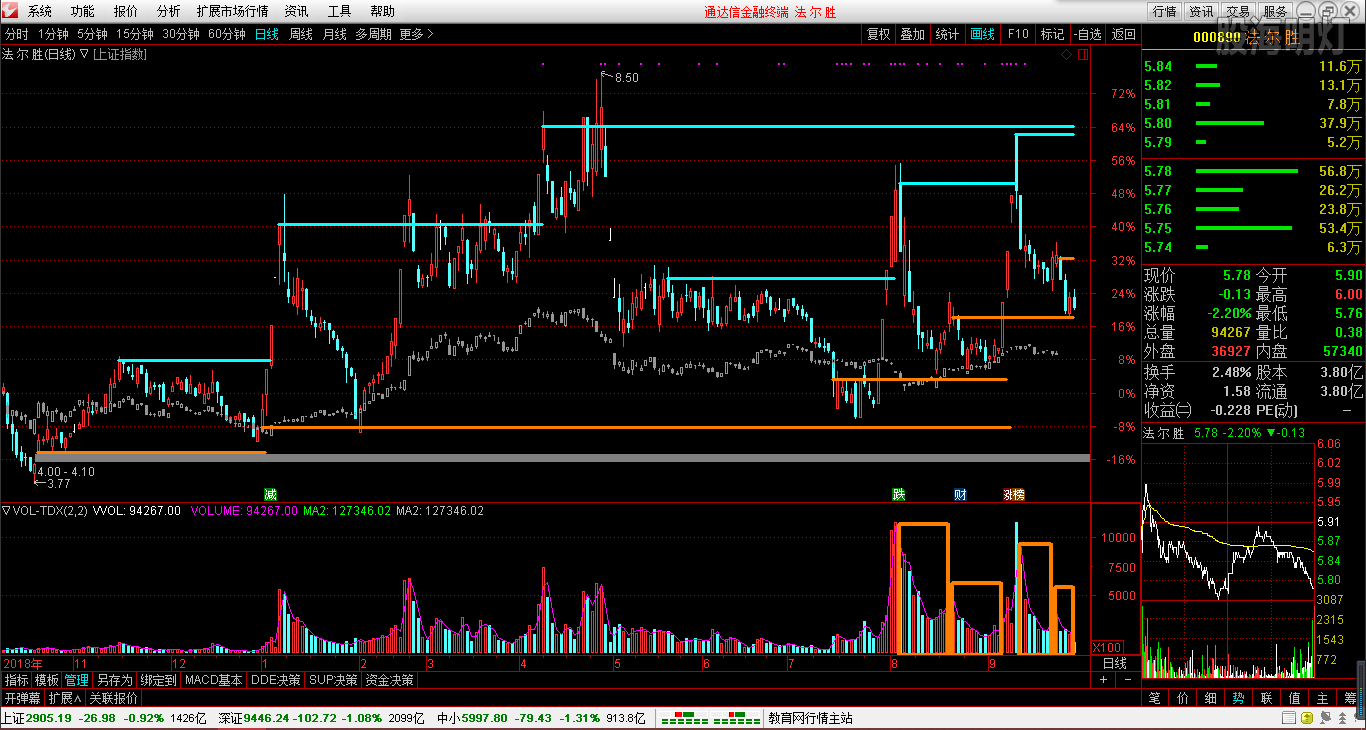This screenshot has height=730, width=1366.
Task: Switch to 分时 intraday period
Action: [x=17, y=34]
